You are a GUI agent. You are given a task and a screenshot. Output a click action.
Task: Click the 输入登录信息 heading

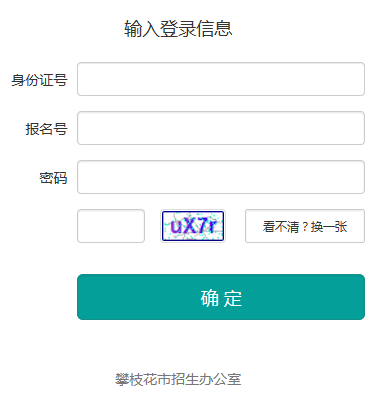178,29
